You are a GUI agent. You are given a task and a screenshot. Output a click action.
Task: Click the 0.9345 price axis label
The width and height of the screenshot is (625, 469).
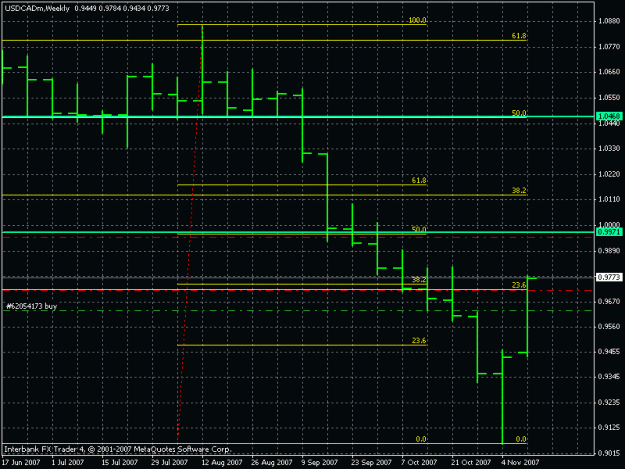(x=609, y=377)
